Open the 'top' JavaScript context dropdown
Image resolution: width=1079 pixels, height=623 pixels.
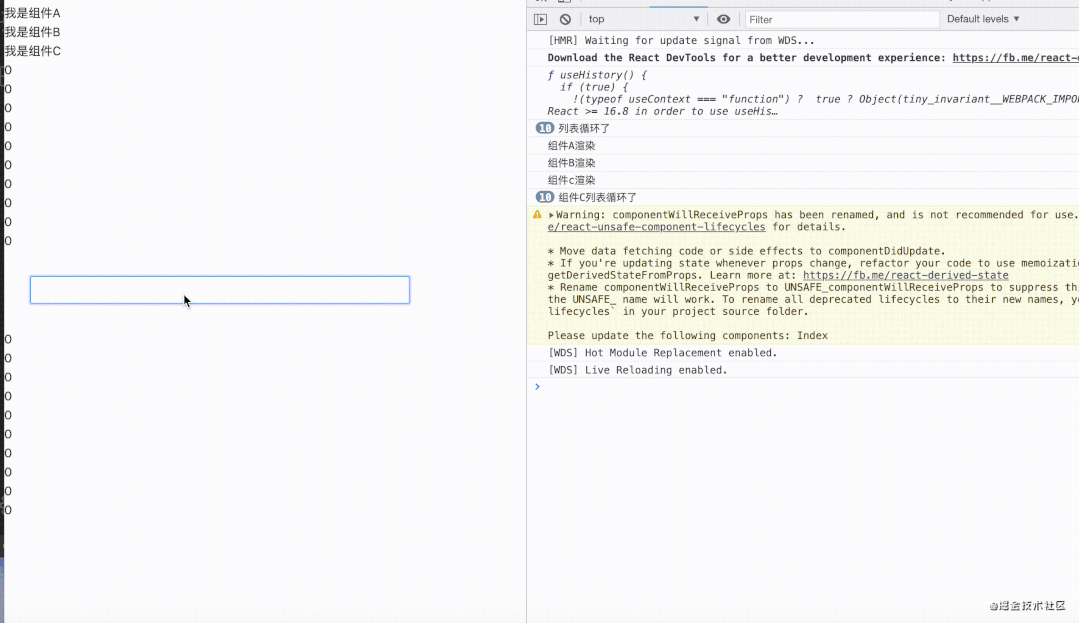point(643,19)
